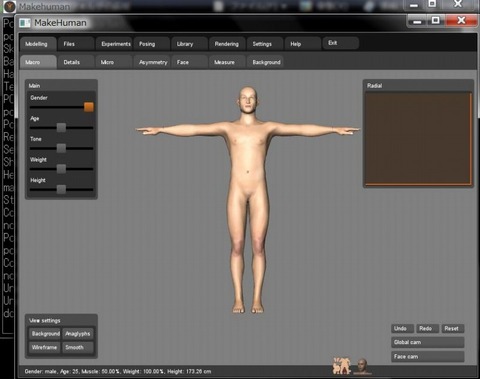Toggle Smooth view mode
This screenshot has height=379, width=480.
click(x=78, y=347)
